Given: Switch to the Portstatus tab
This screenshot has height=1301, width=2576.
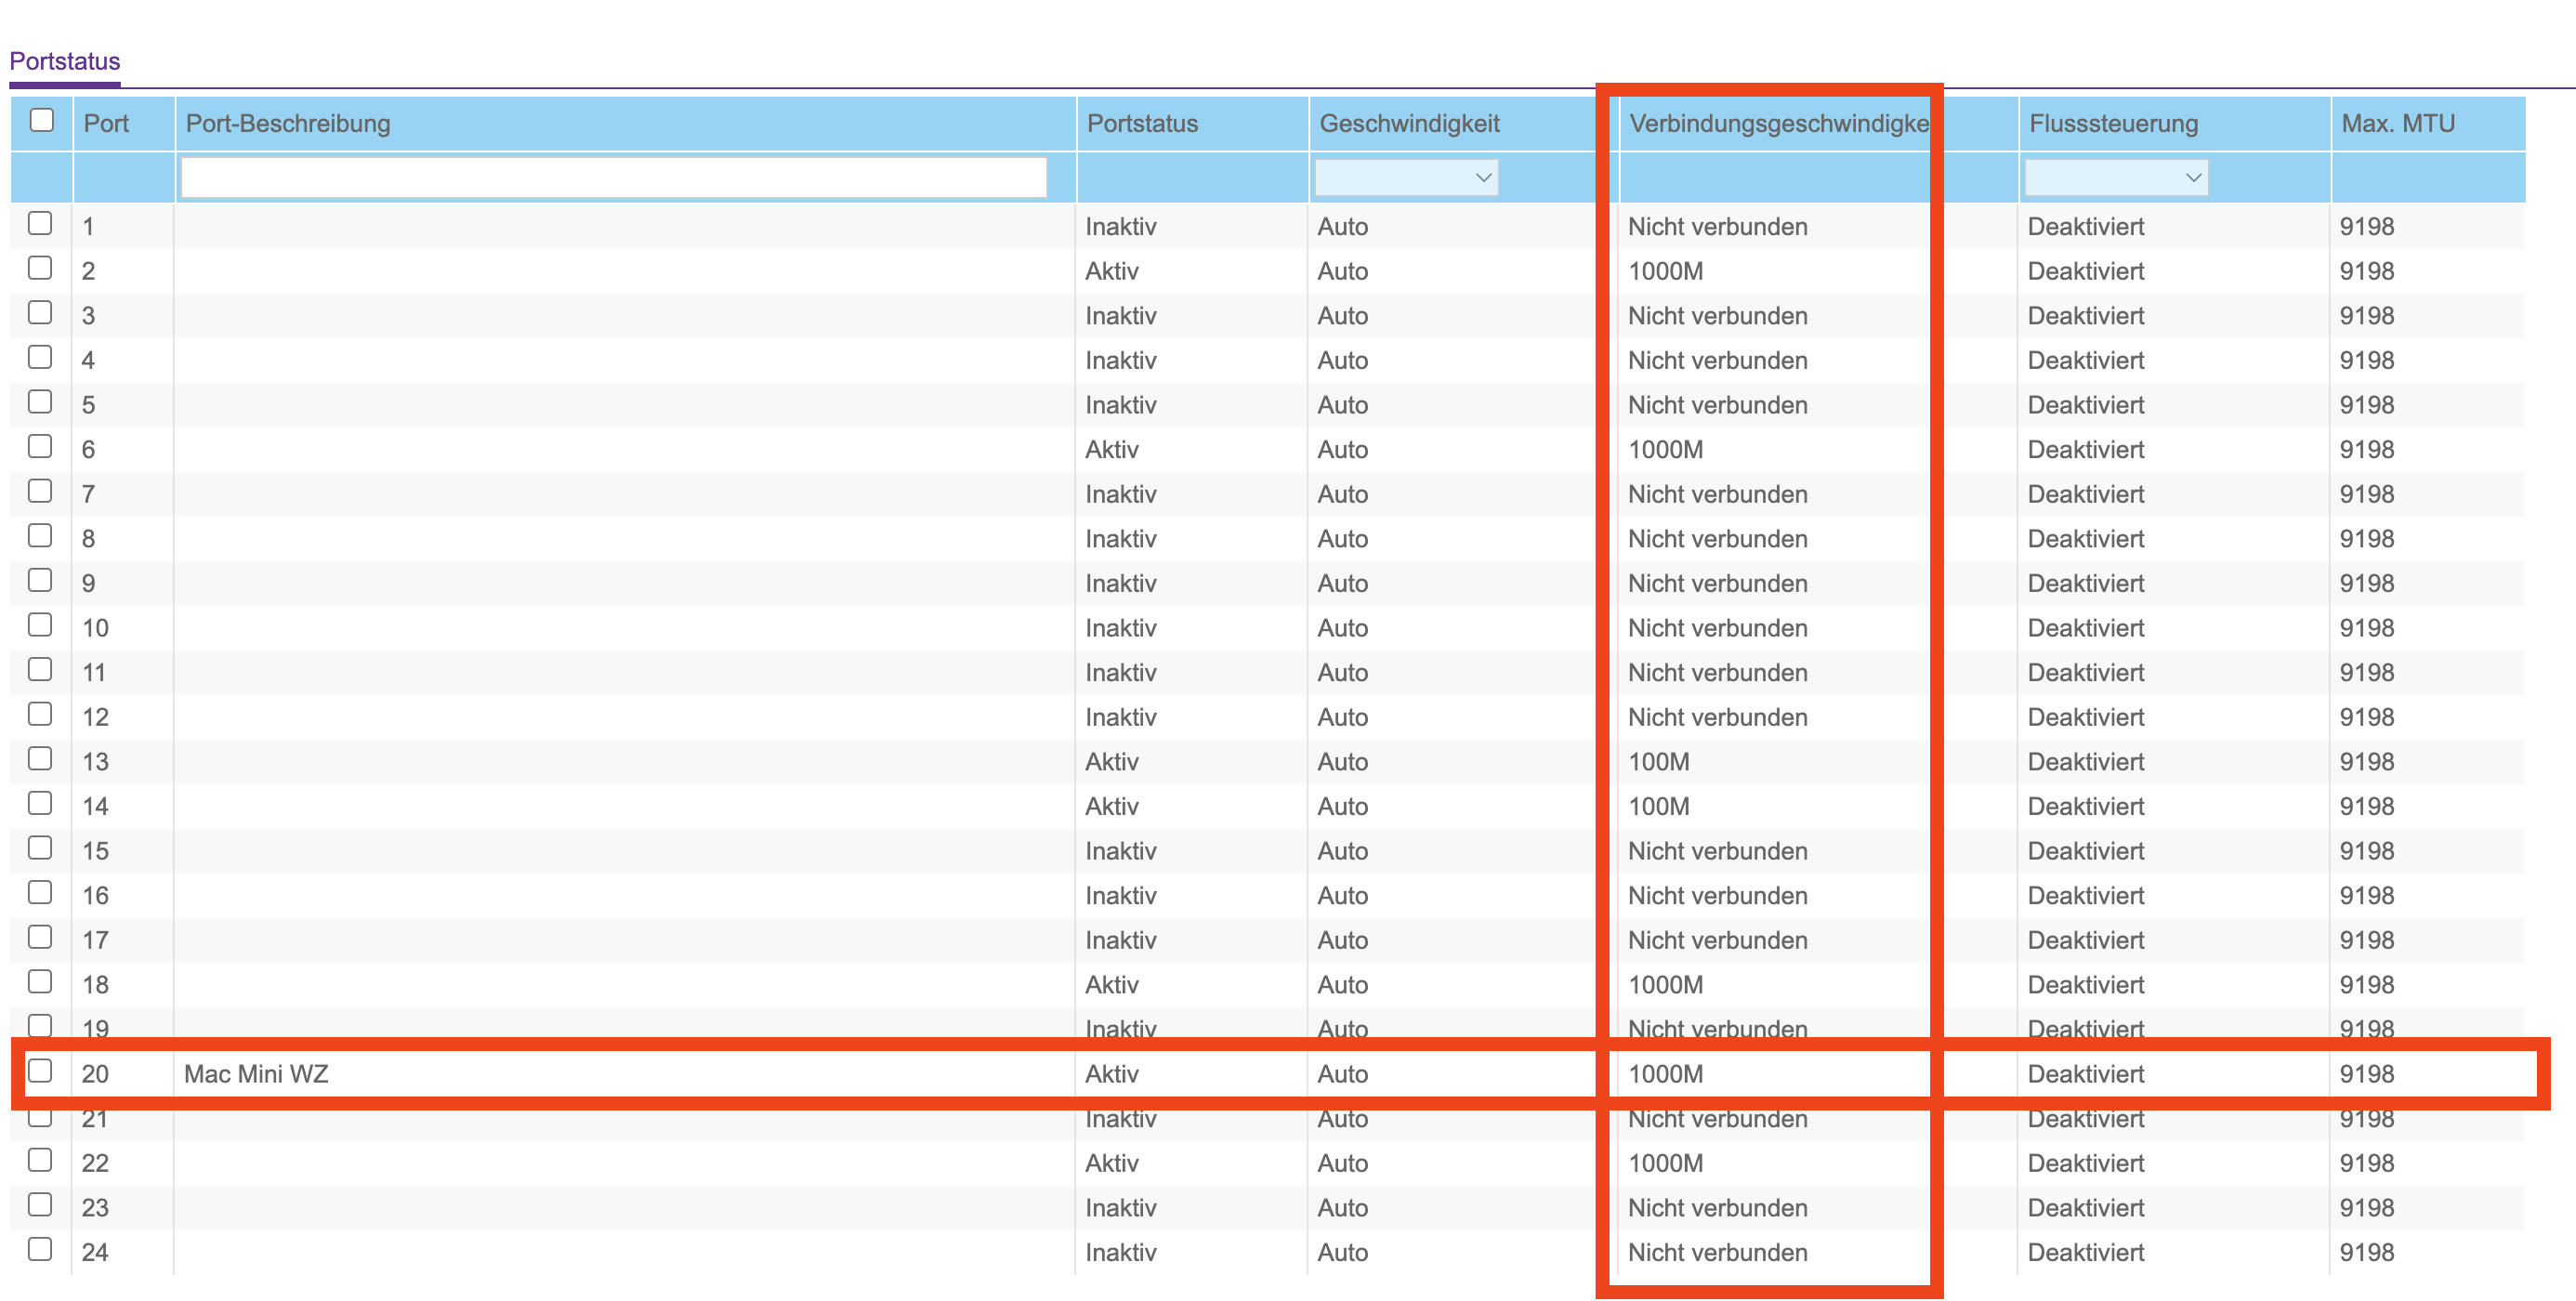Looking at the screenshot, I should tap(65, 61).
